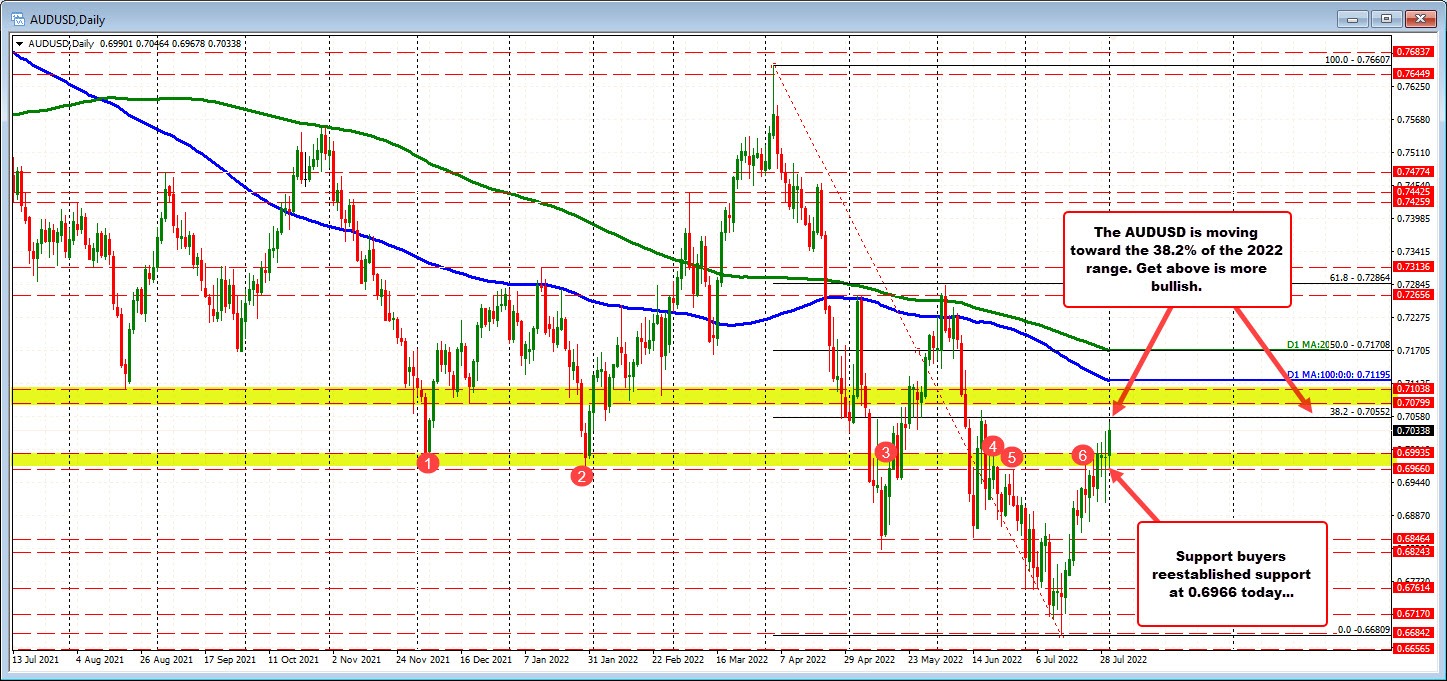Select the AUDUSD,Daily title bar label
This screenshot has height=681, width=1447.
tap(65, 18)
